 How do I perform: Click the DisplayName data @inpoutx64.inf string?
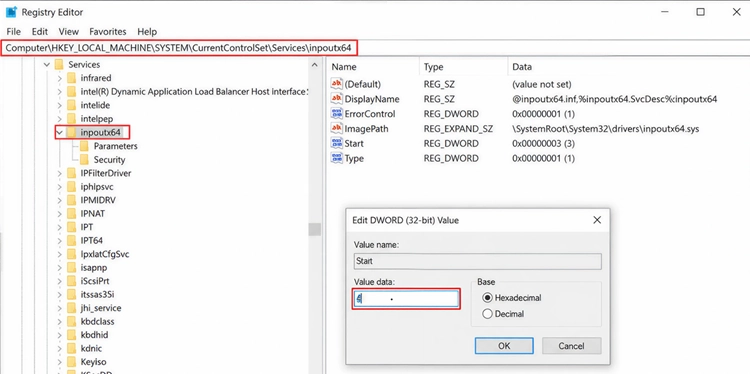614,99
